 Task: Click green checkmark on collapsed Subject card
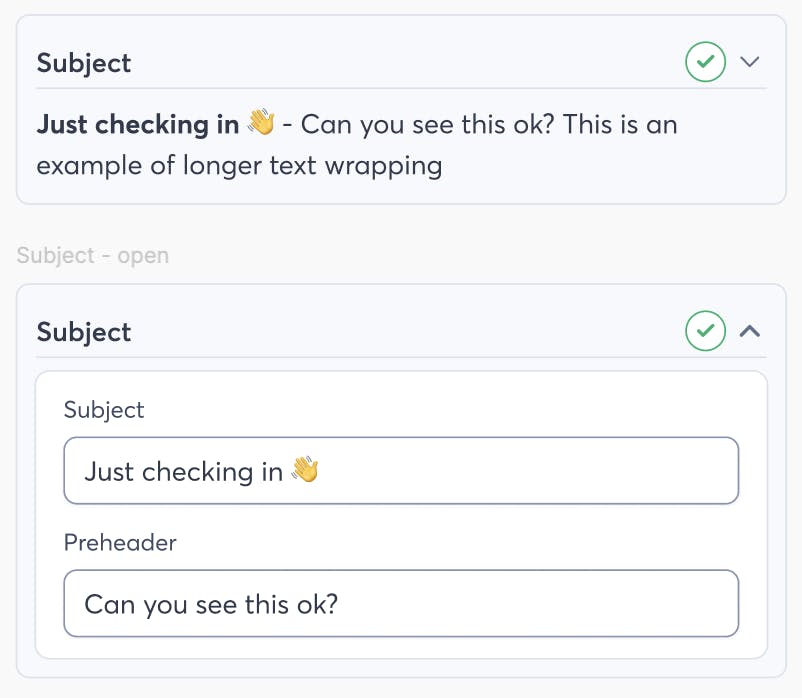(705, 62)
